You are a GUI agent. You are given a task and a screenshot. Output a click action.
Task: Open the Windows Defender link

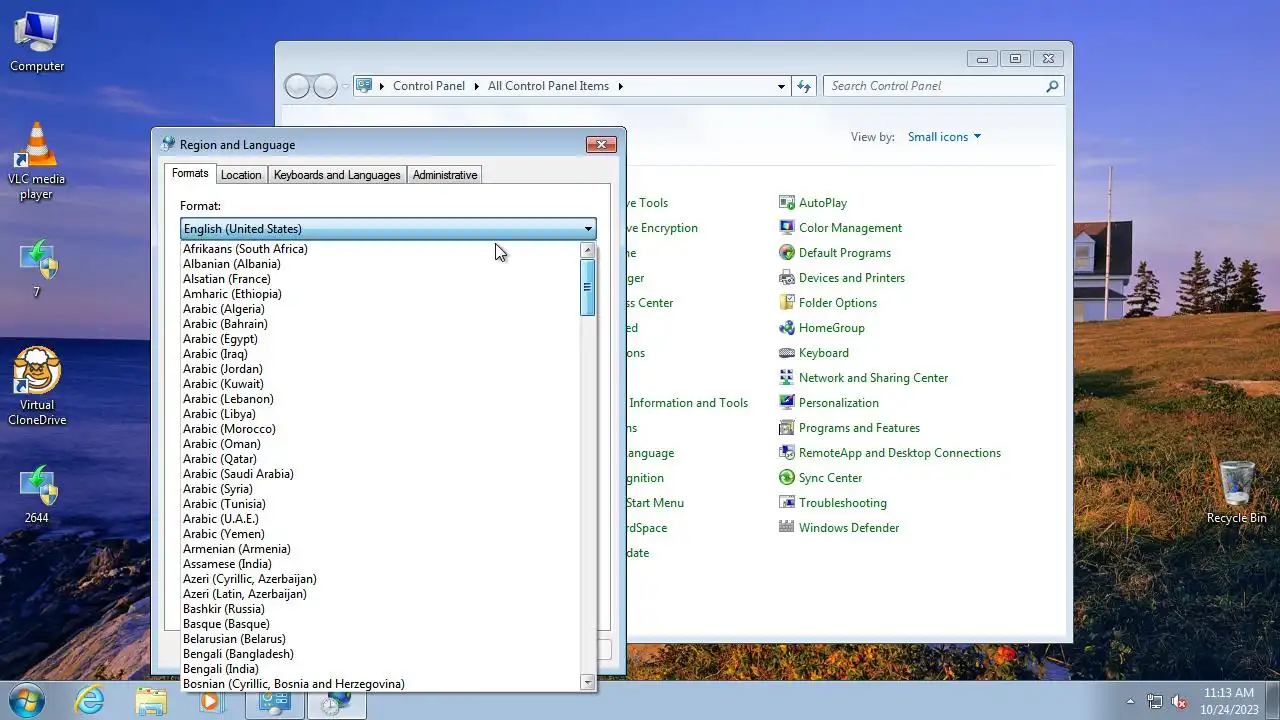coord(849,528)
